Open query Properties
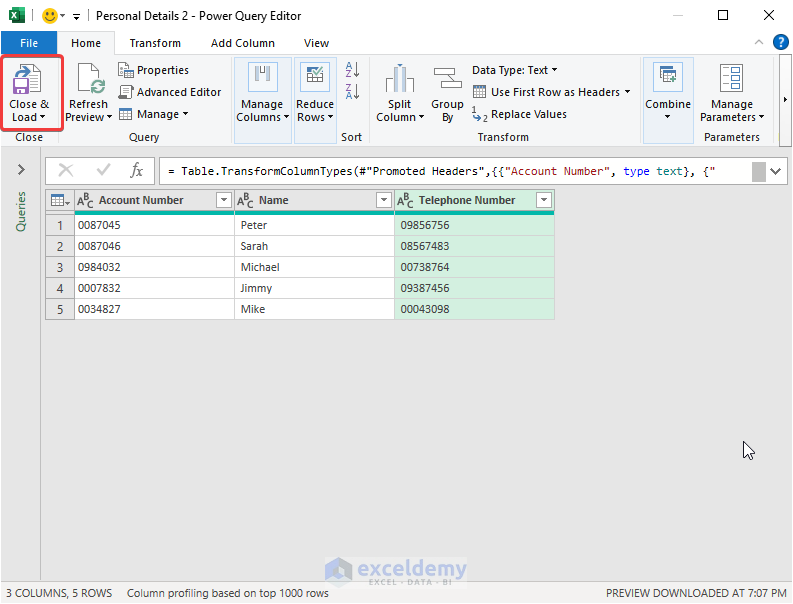 point(153,70)
